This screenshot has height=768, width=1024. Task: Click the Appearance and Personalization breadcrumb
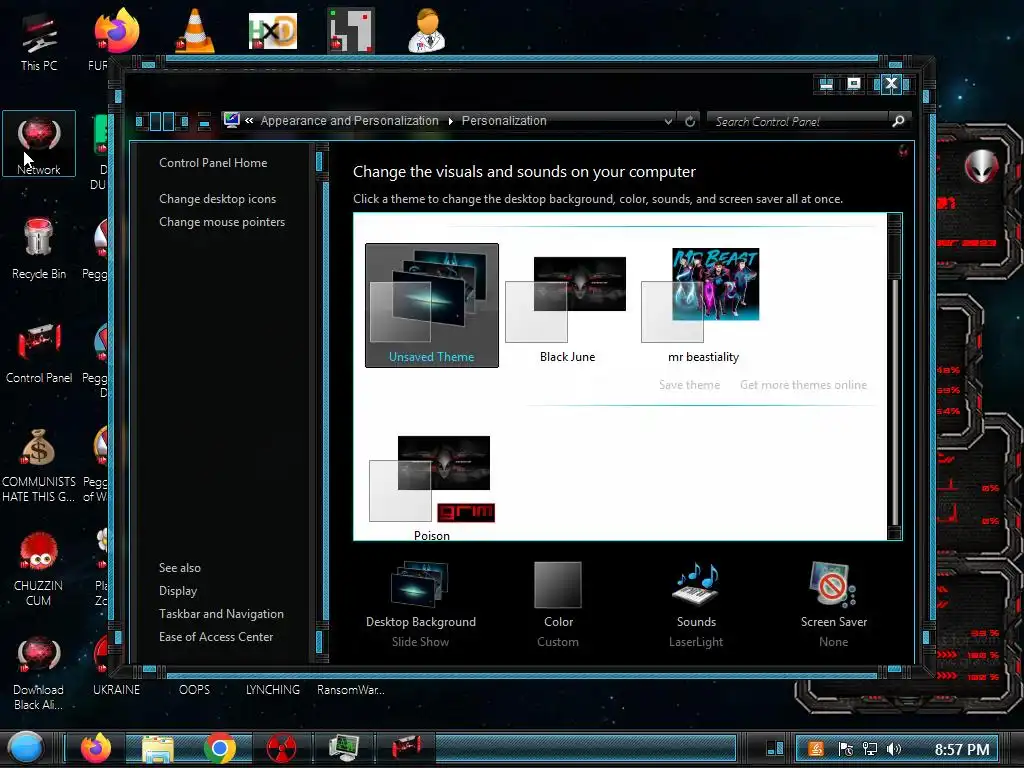click(x=349, y=121)
